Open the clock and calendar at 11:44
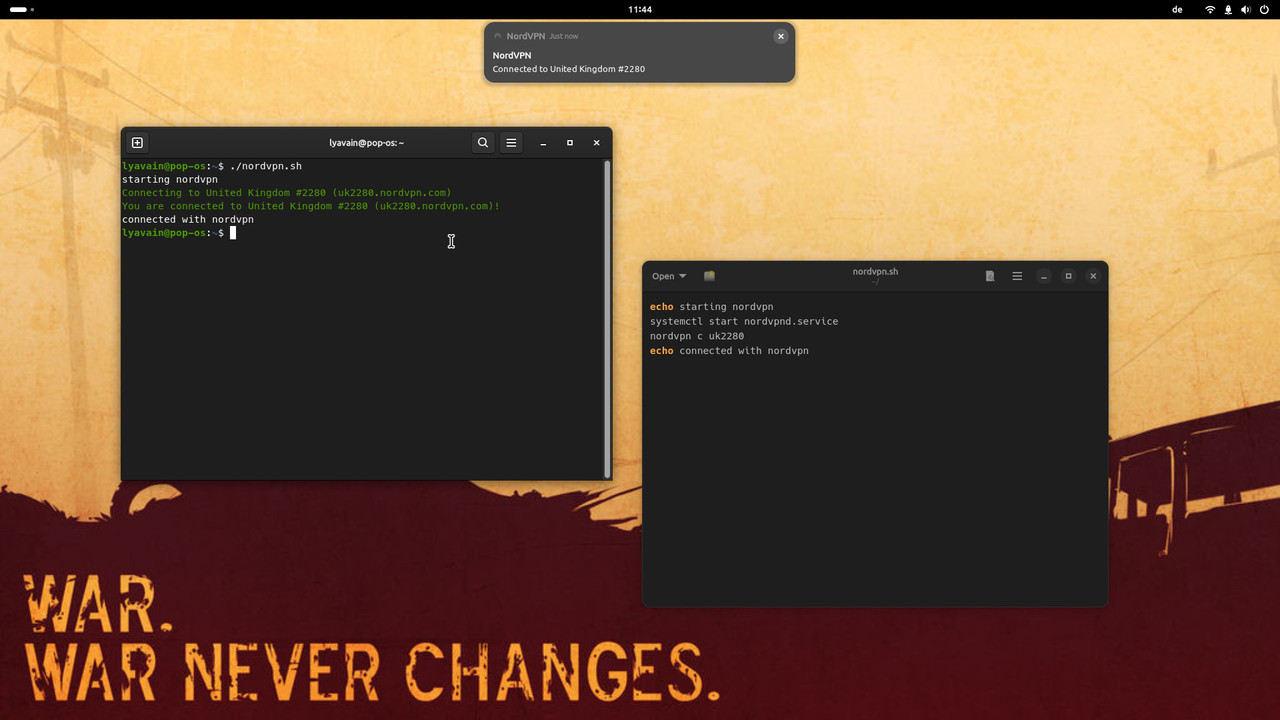The height and width of the screenshot is (720, 1280). point(640,9)
